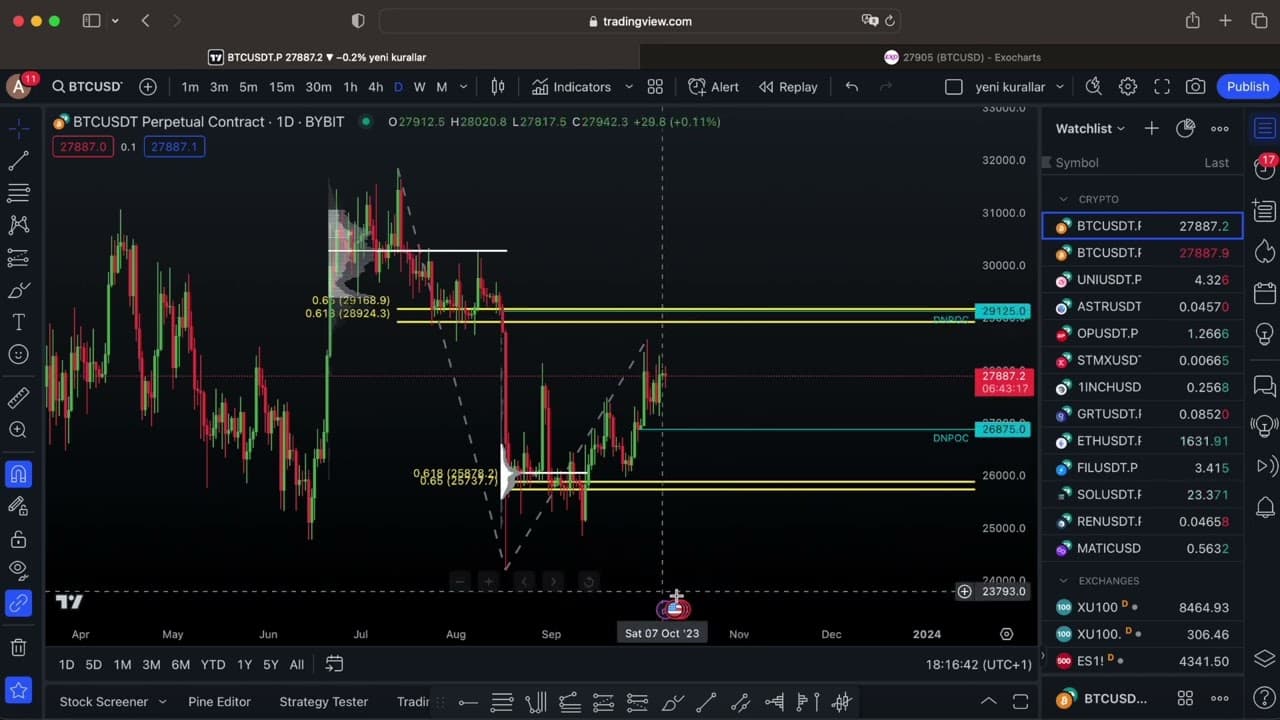Open the candlestick chart style selector
Image resolution: width=1280 pixels, height=720 pixels.
click(498, 87)
